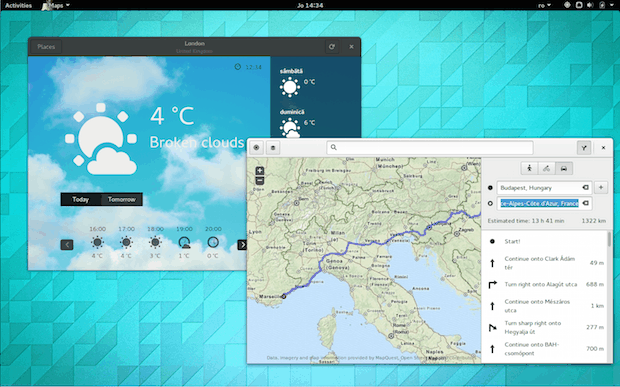Click the 1322 km distance text
Screen dimensions: 620x387
pos(594,221)
